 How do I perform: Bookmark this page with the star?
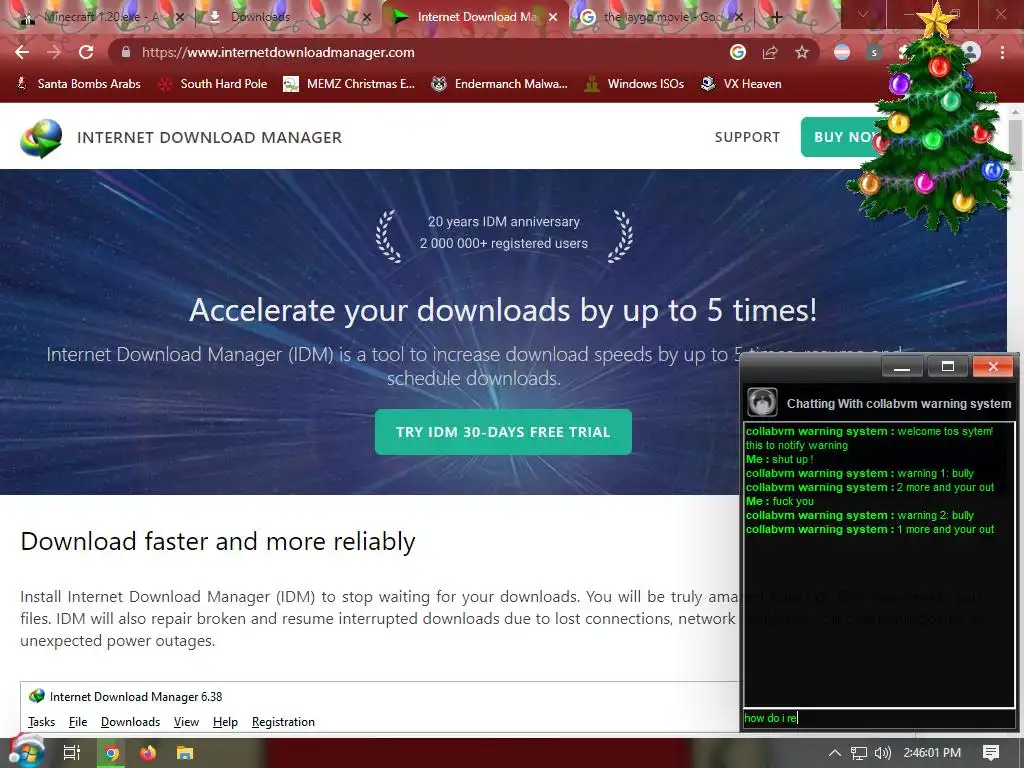coord(802,52)
